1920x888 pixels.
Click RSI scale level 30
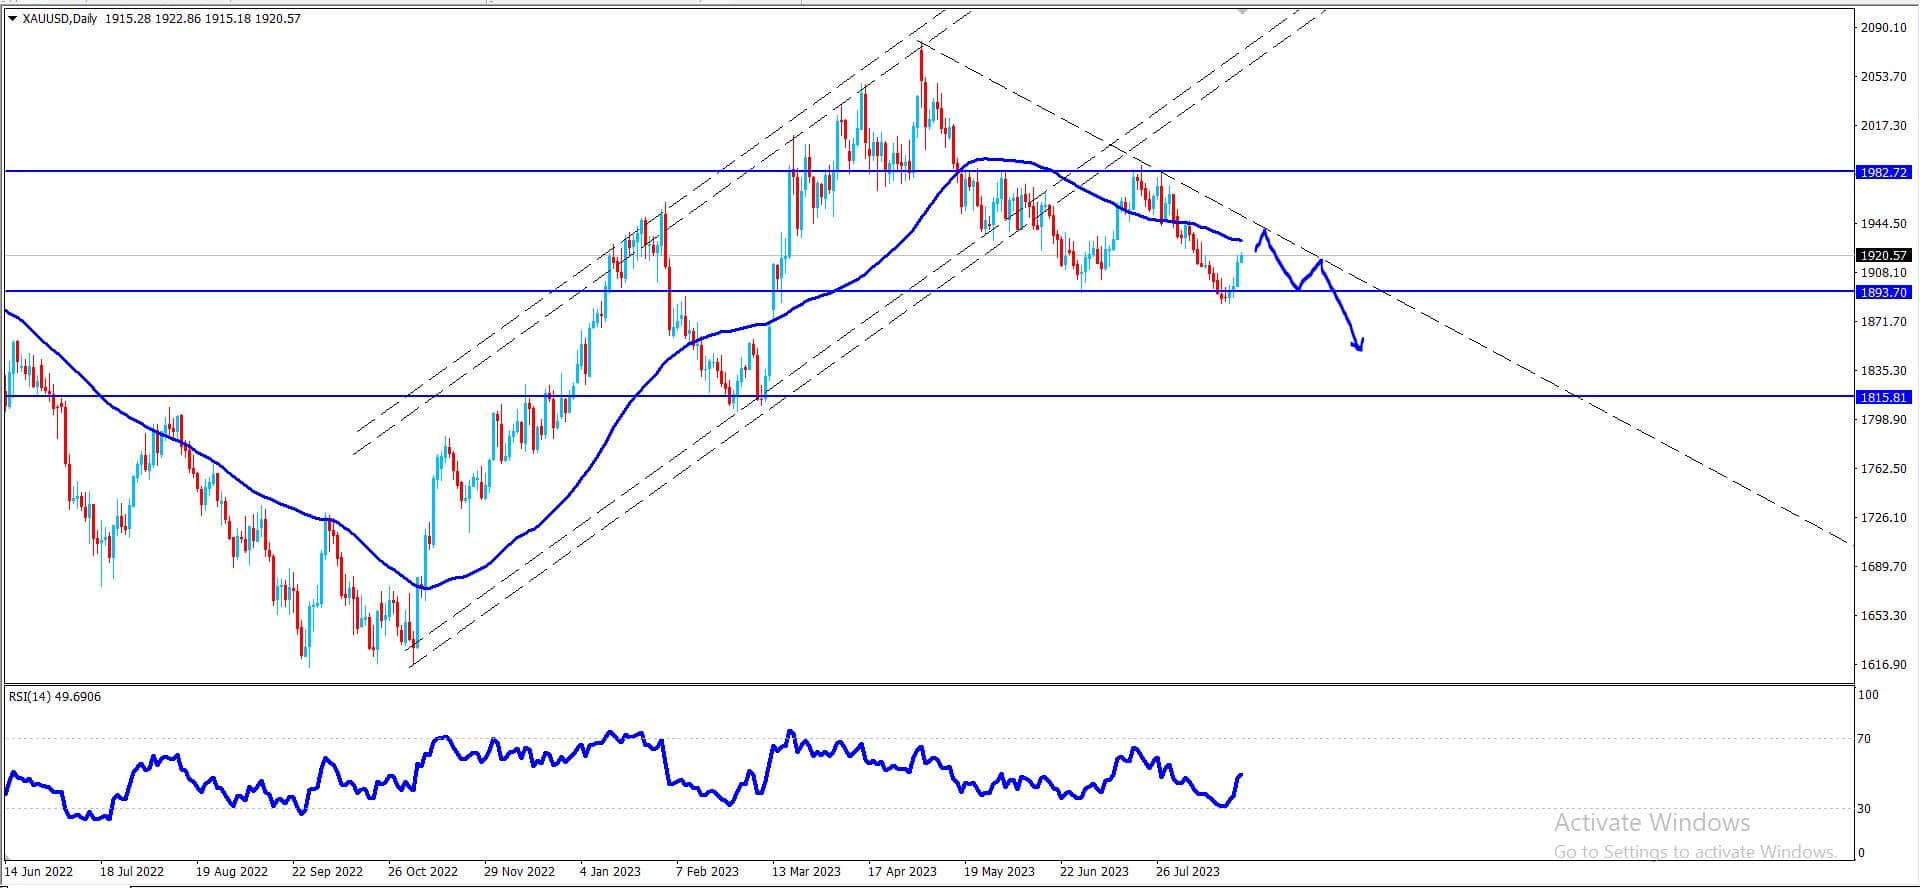pos(1864,809)
